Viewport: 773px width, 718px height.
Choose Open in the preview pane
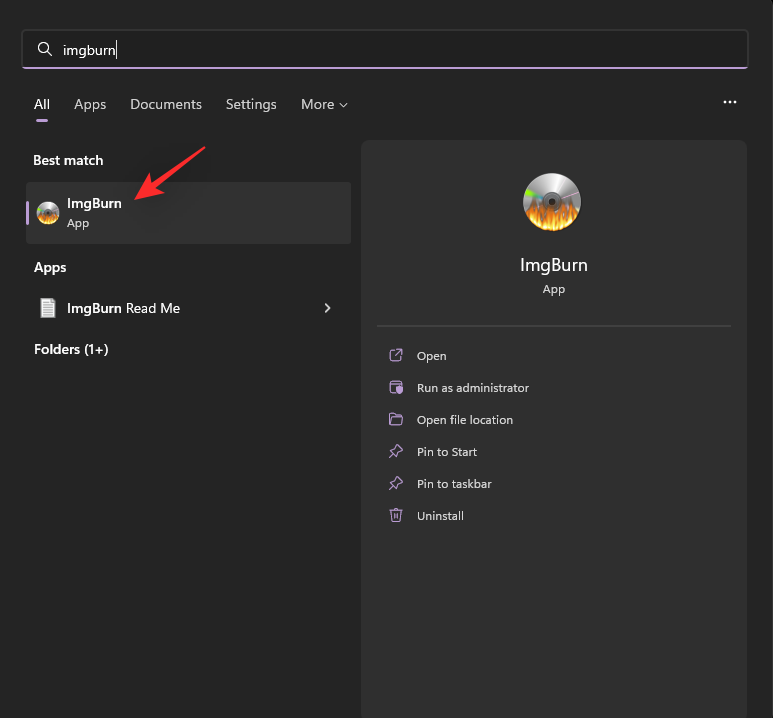(x=431, y=356)
